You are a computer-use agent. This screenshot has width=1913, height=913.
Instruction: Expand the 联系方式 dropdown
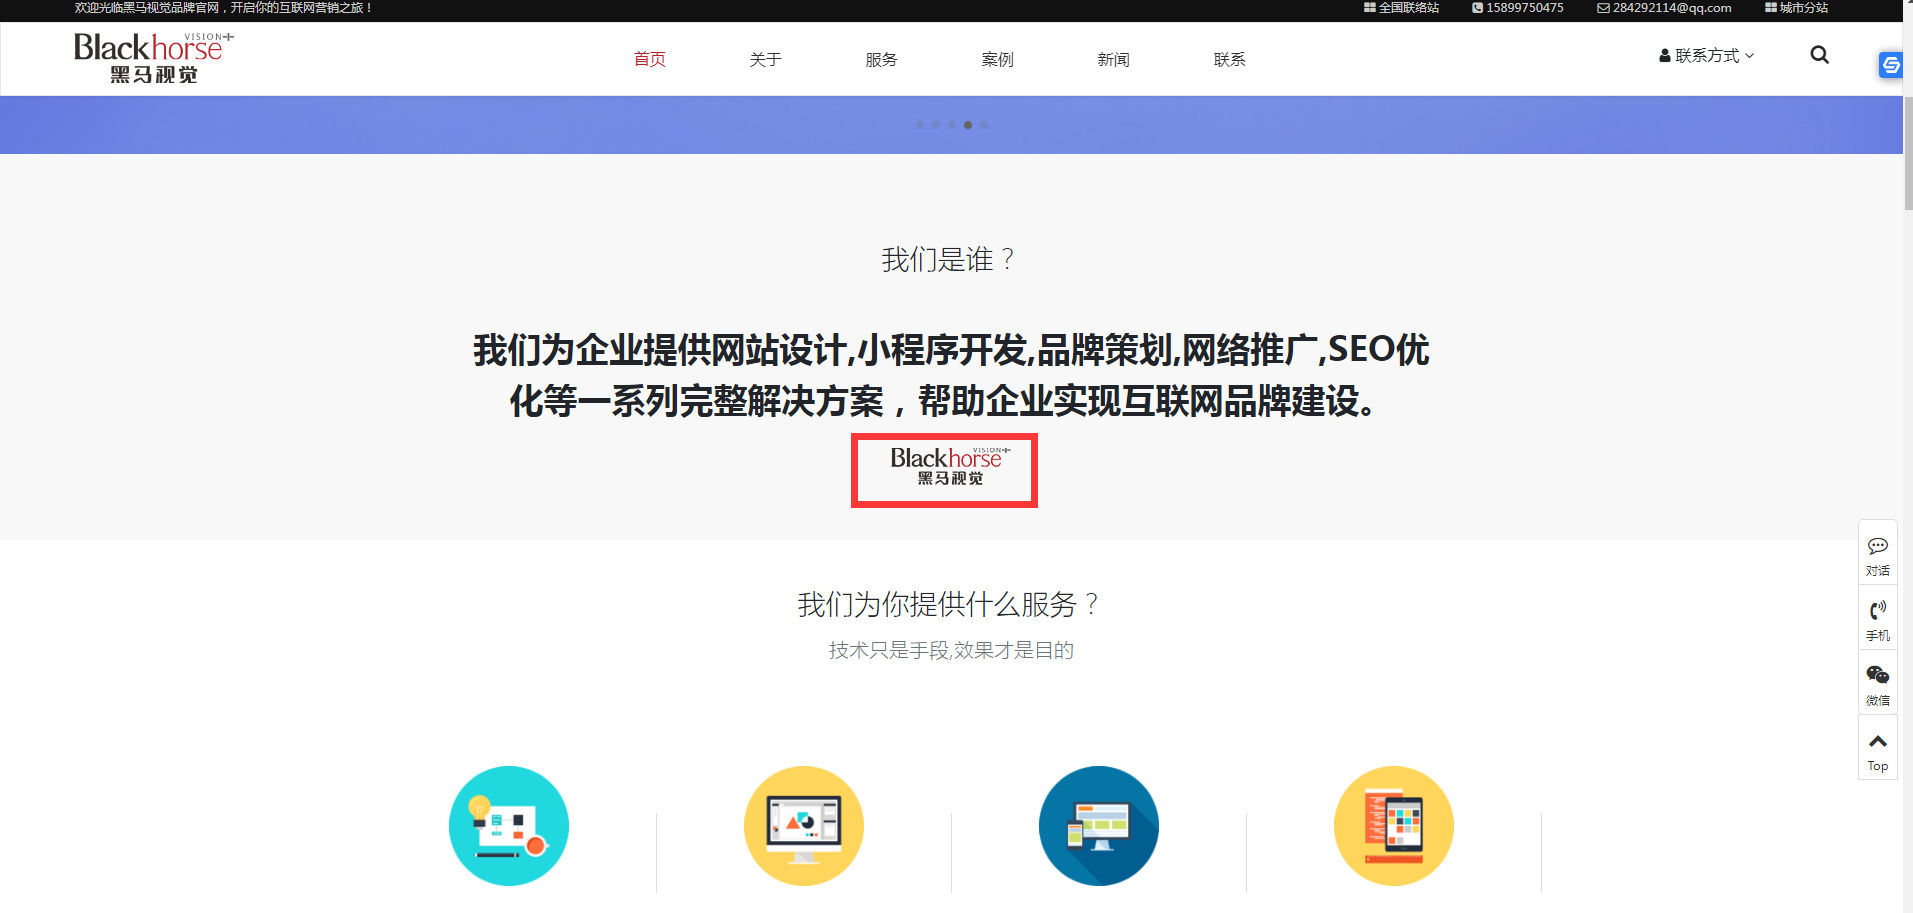[1707, 56]
